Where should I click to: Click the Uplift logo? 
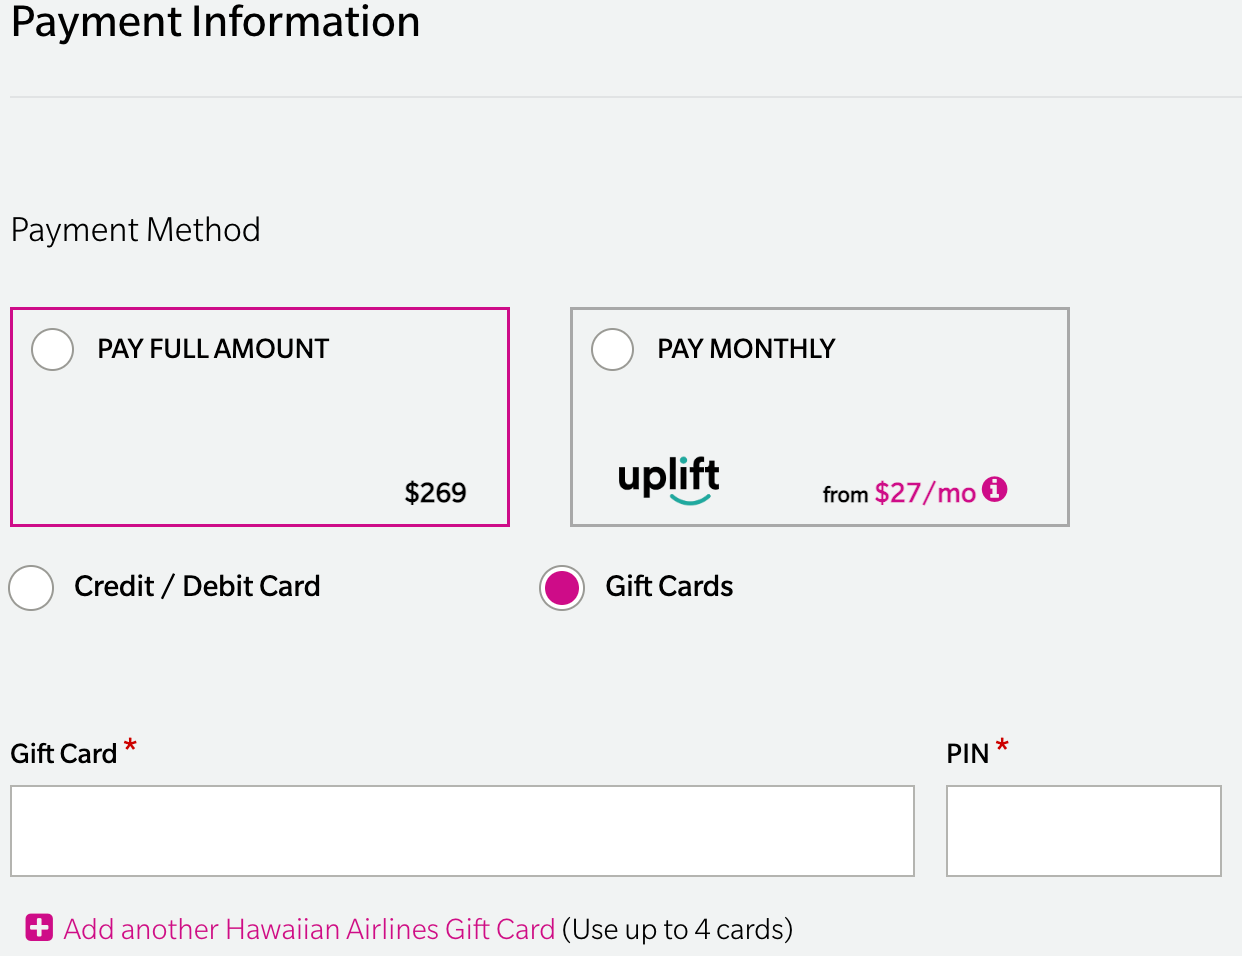(668, 478)
